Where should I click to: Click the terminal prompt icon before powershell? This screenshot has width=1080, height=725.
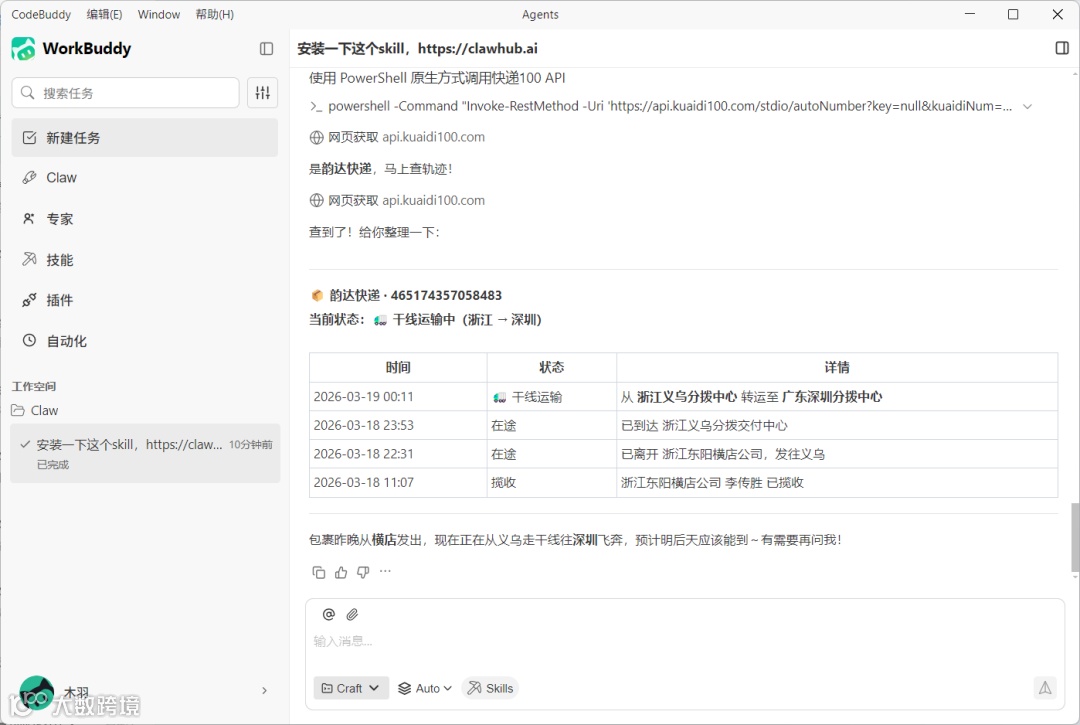point(316,106)
